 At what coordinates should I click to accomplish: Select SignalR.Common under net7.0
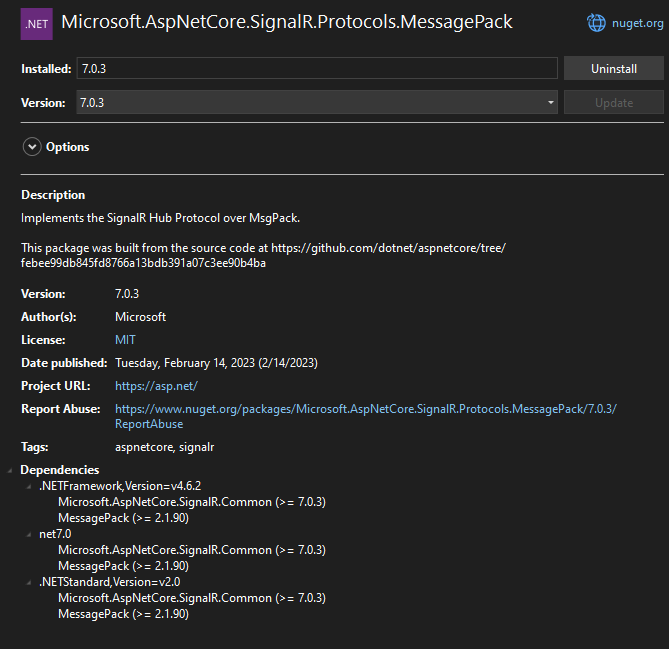pos(192,550)
